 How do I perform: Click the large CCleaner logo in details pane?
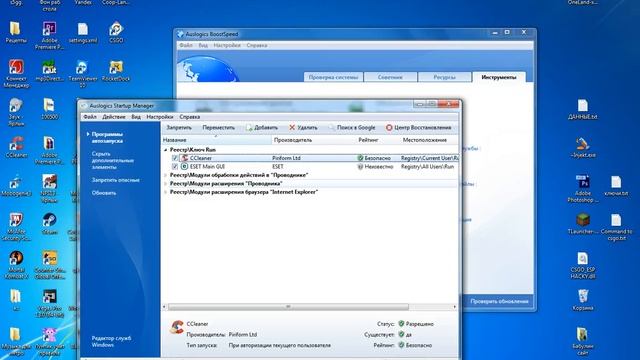click(177, 327)
